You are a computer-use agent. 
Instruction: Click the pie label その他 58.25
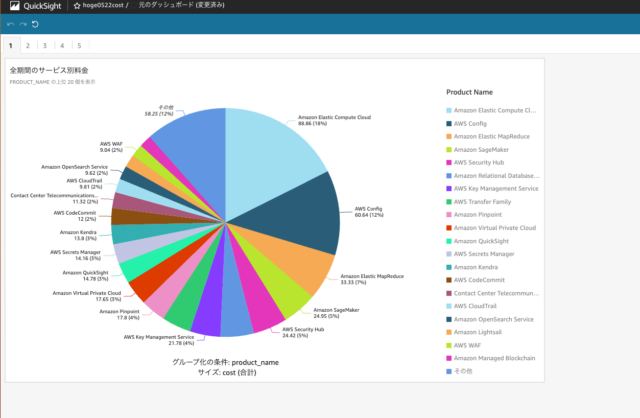[x=159, y=110]
